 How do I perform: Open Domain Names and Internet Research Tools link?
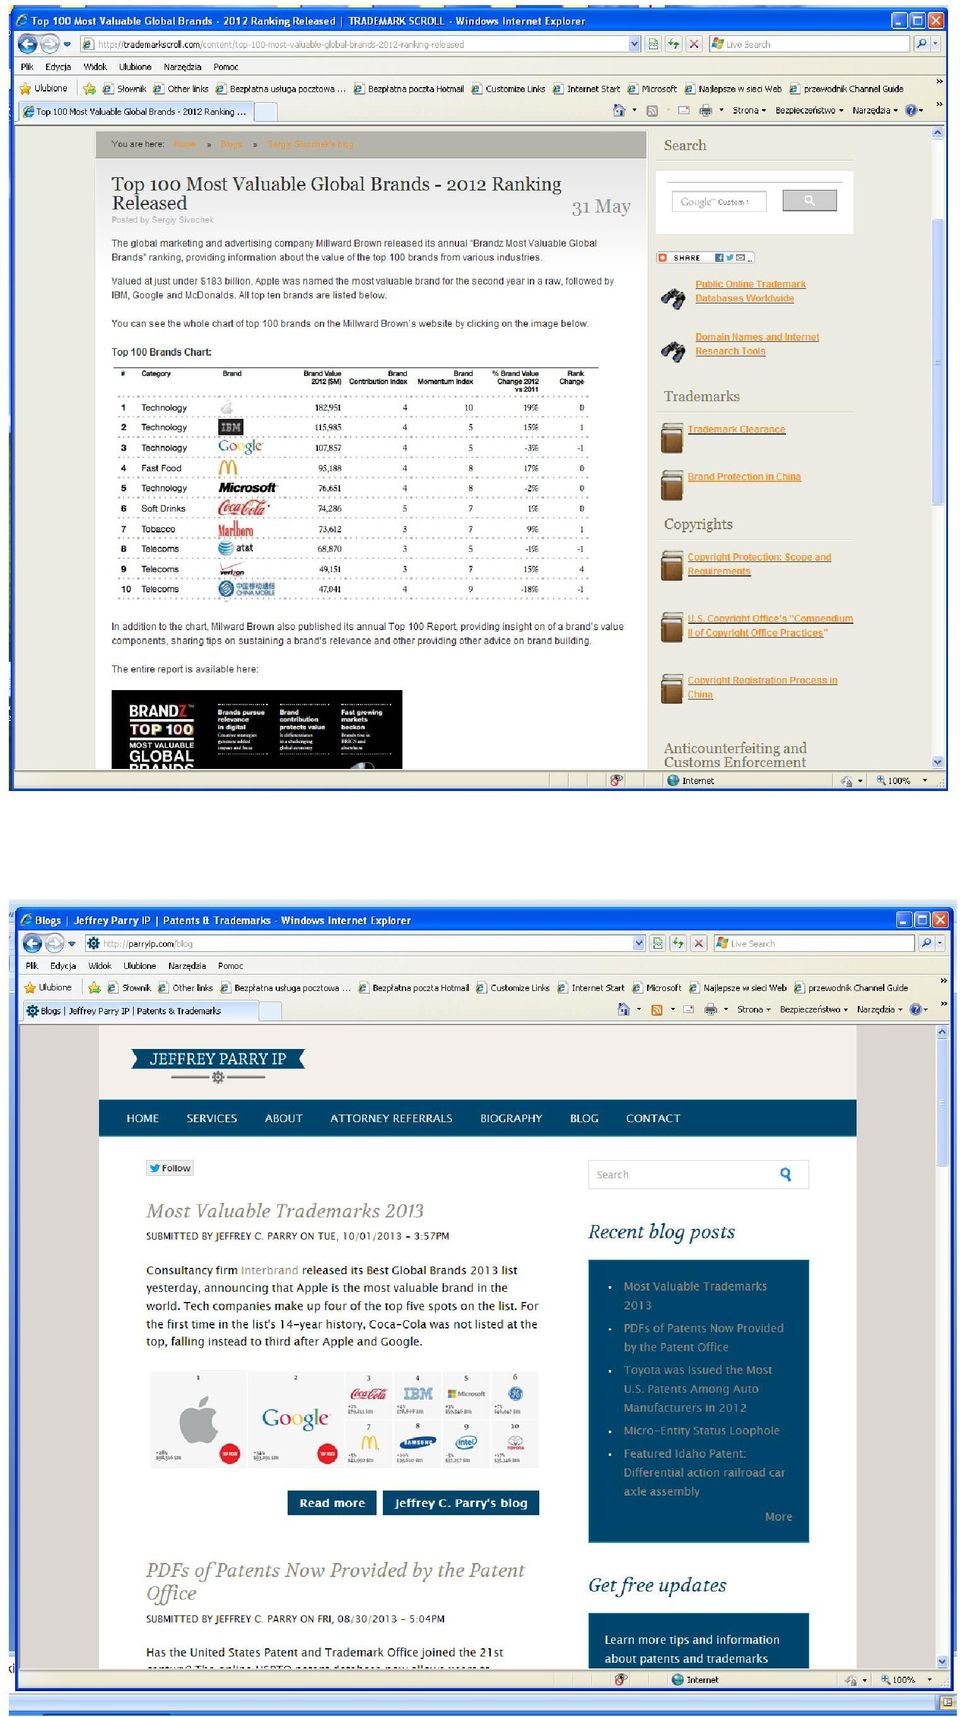point(757,344)
